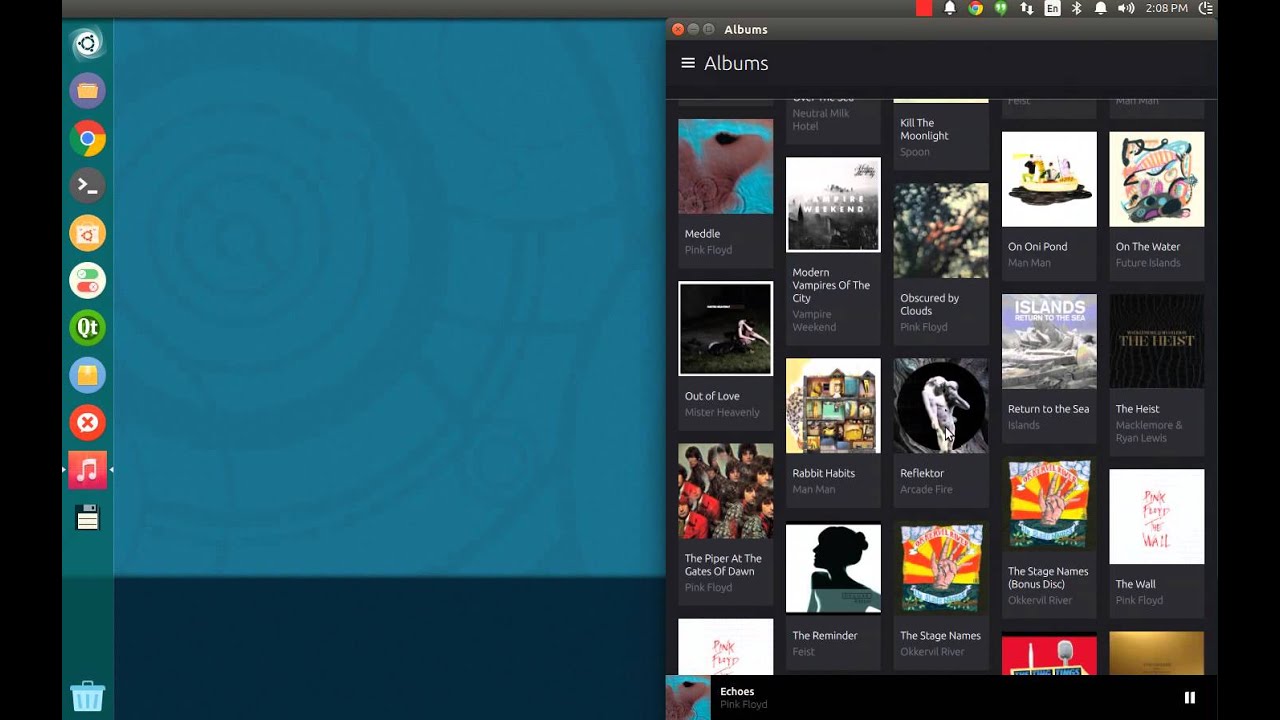Open The Wall album cover
The image size is (1280, 720).
1157,516
